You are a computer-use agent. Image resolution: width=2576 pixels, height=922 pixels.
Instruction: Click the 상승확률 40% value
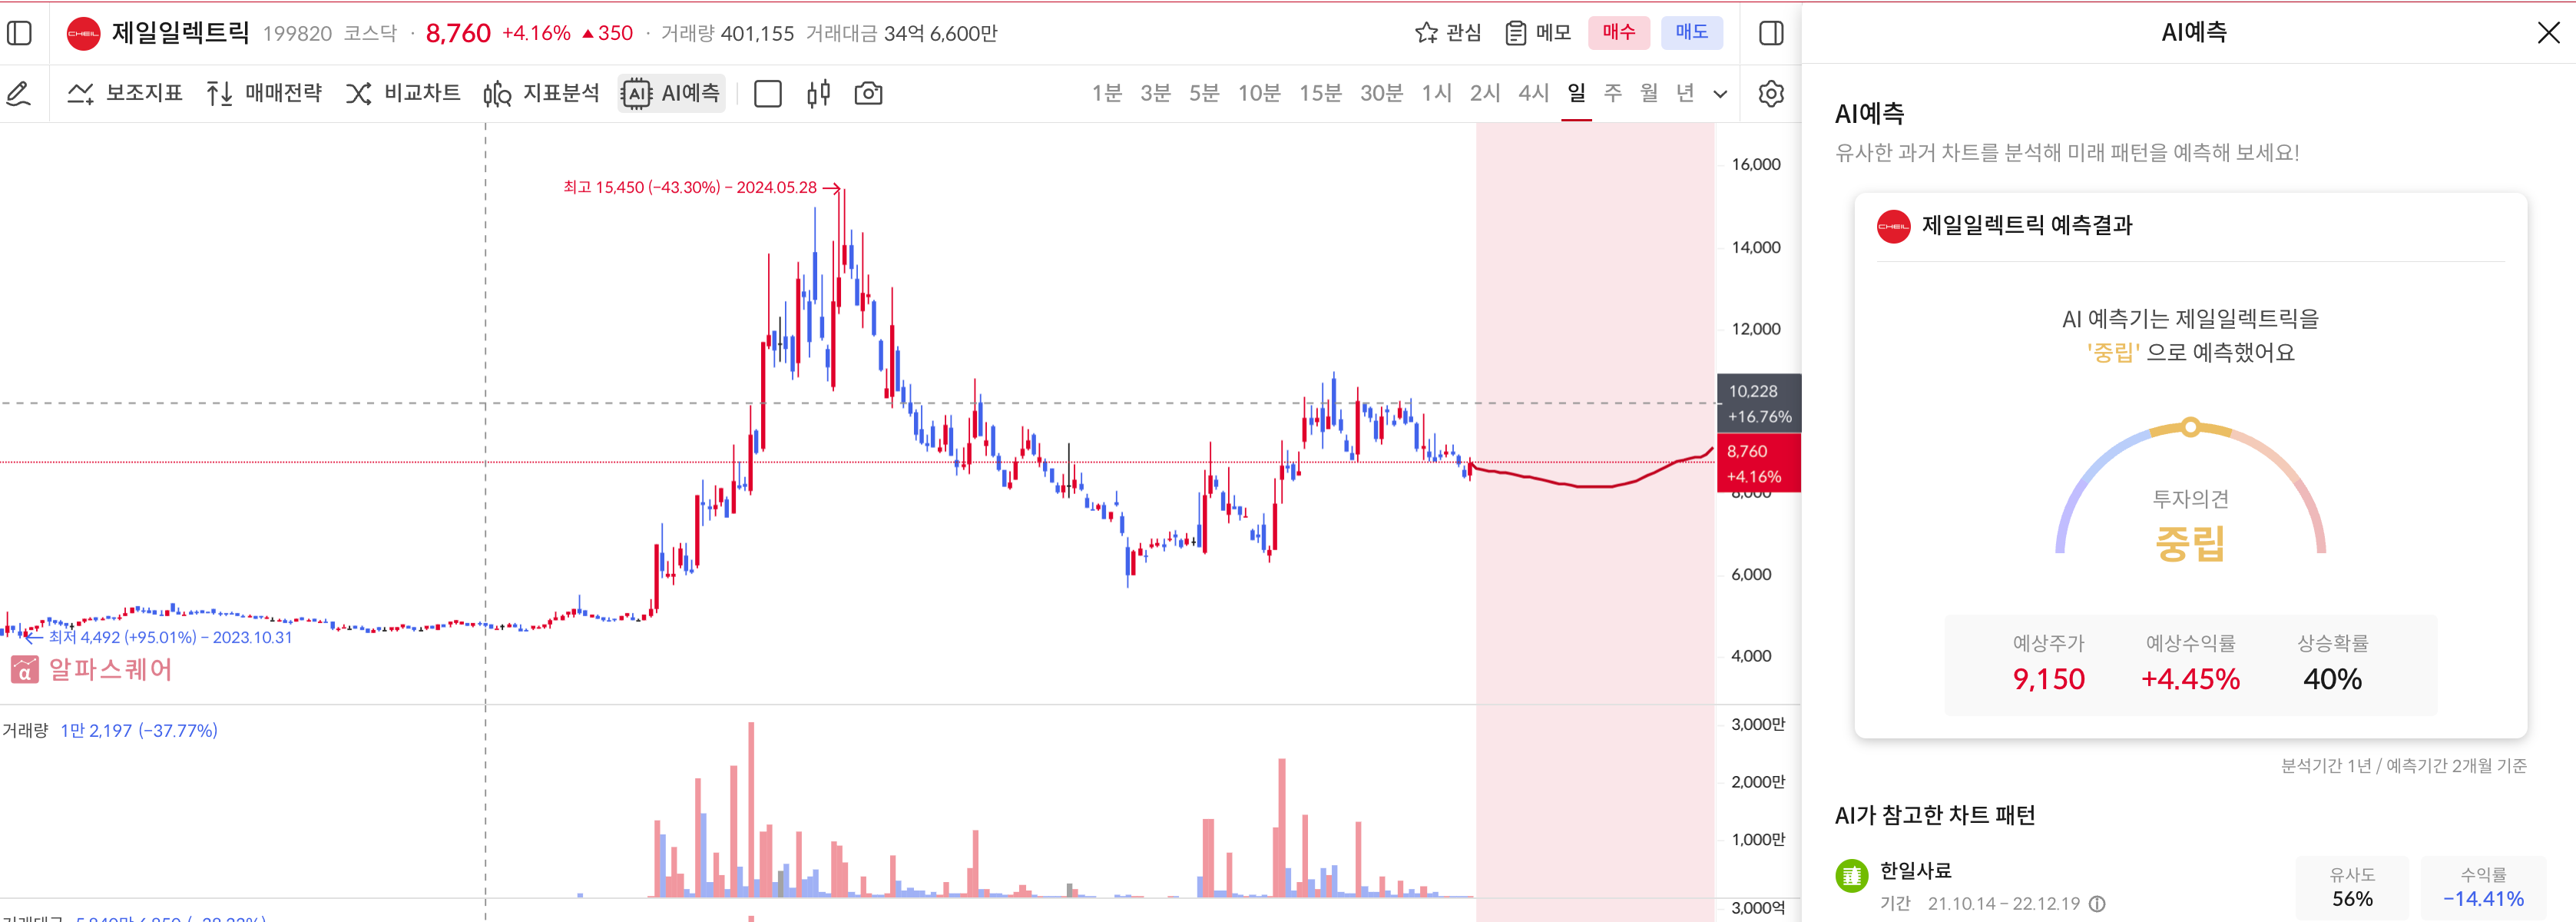2332,679
